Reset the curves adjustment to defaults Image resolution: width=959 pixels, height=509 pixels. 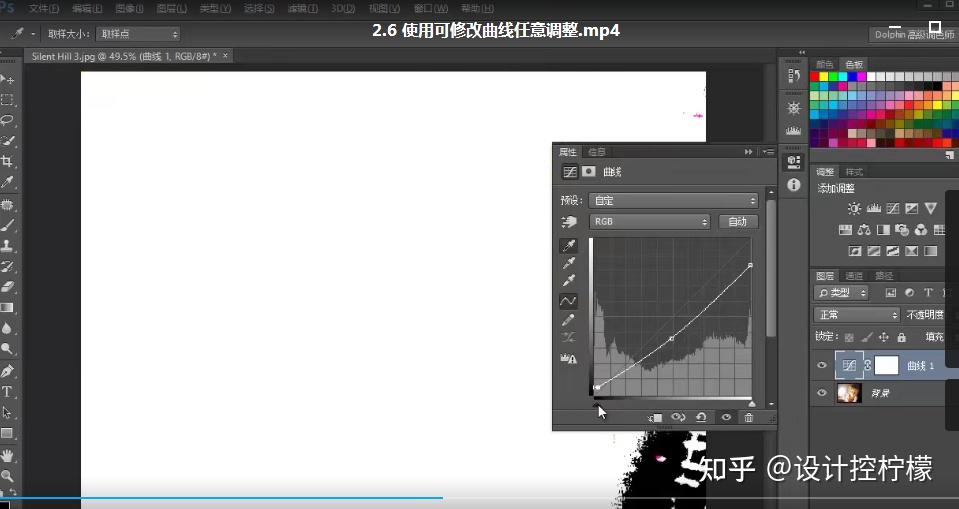pyautogui.click(x=701, y=417)
